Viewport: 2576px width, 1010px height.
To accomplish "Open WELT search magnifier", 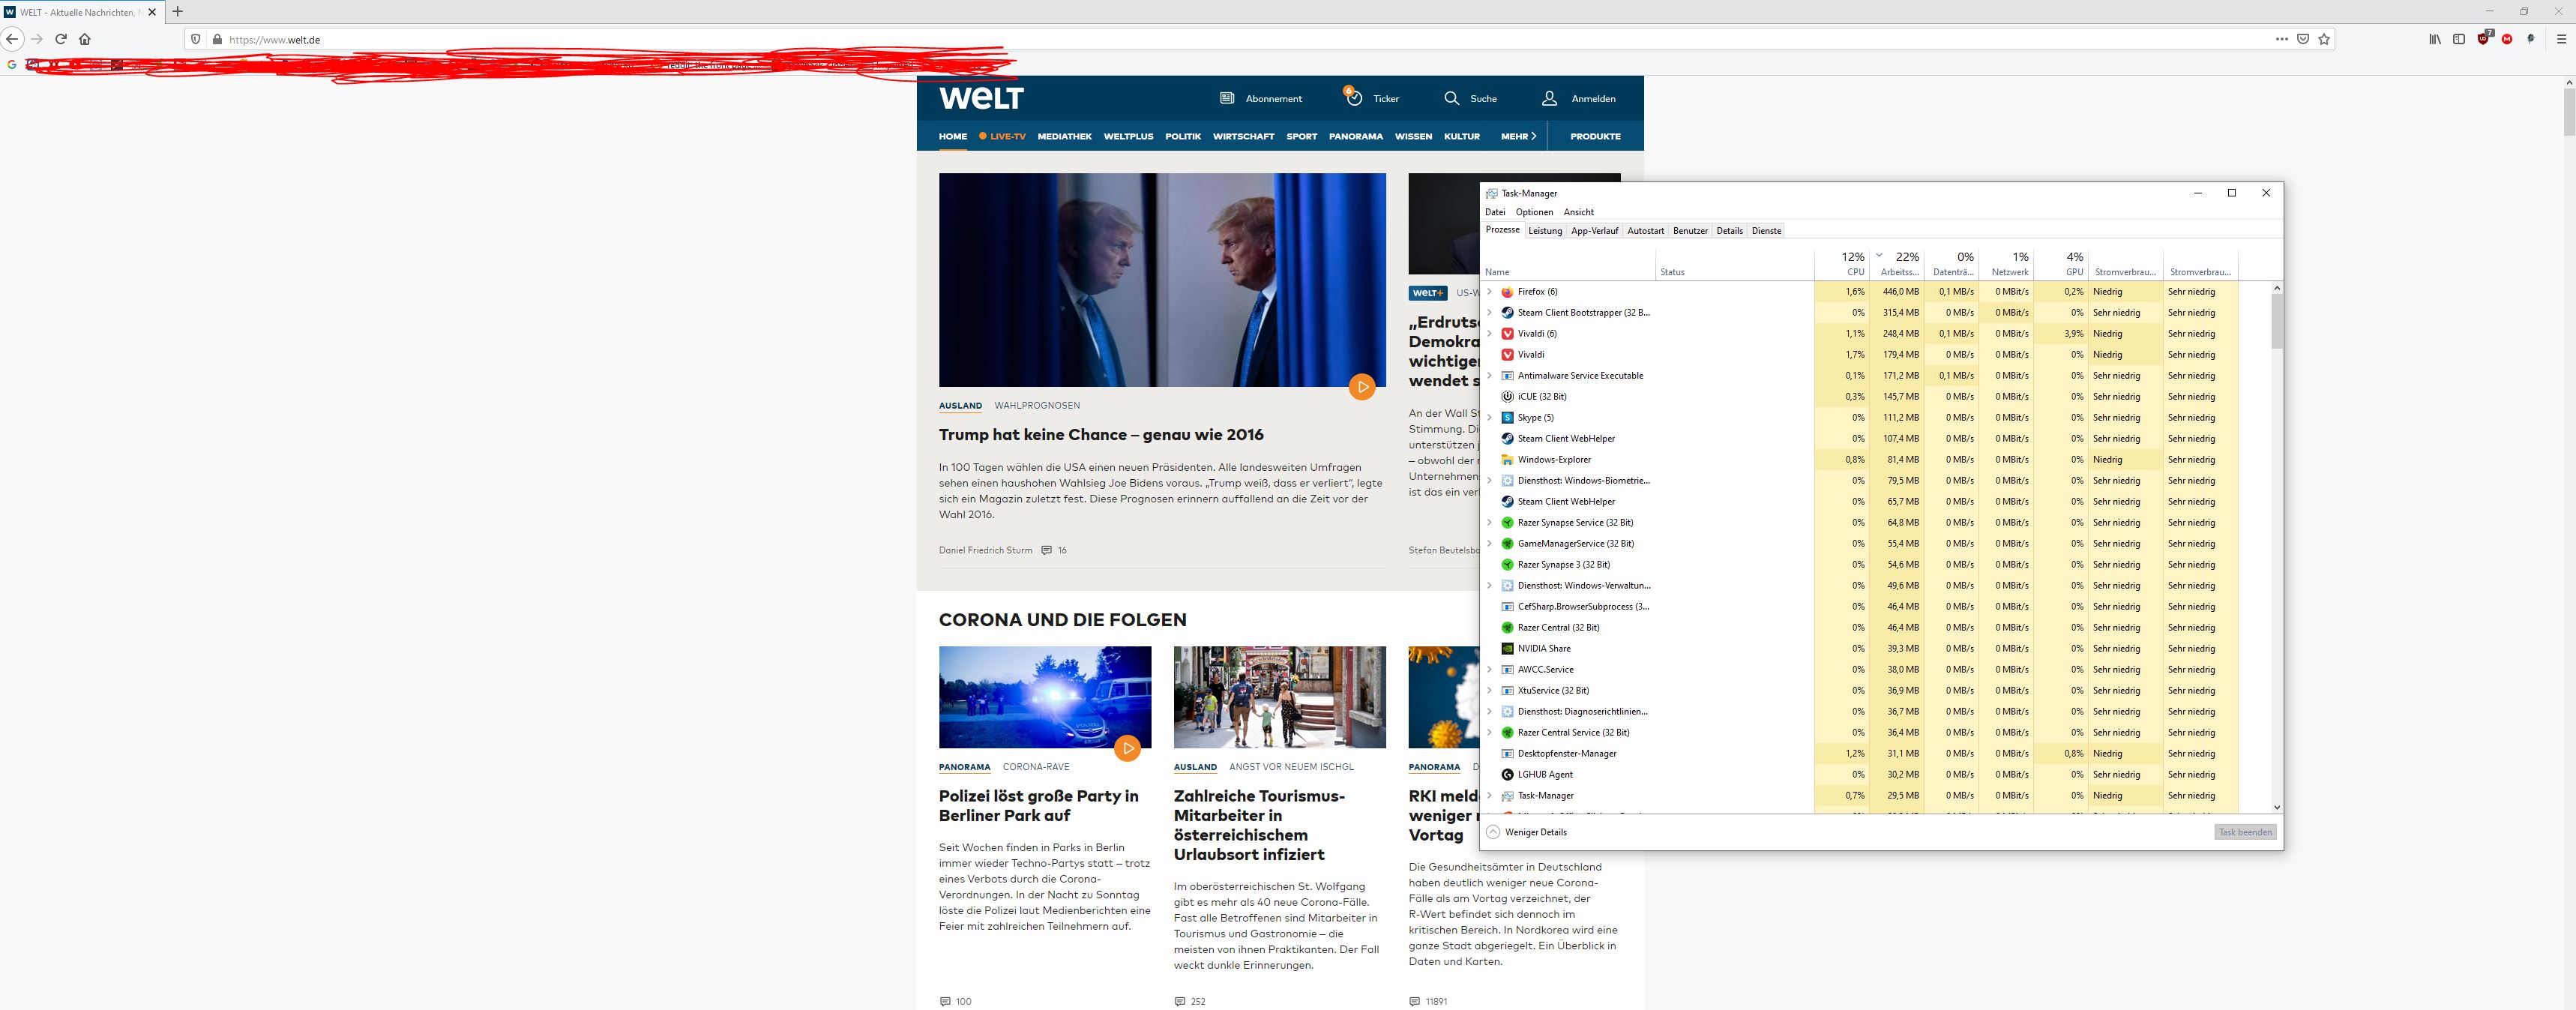I will click(1452, 98).
